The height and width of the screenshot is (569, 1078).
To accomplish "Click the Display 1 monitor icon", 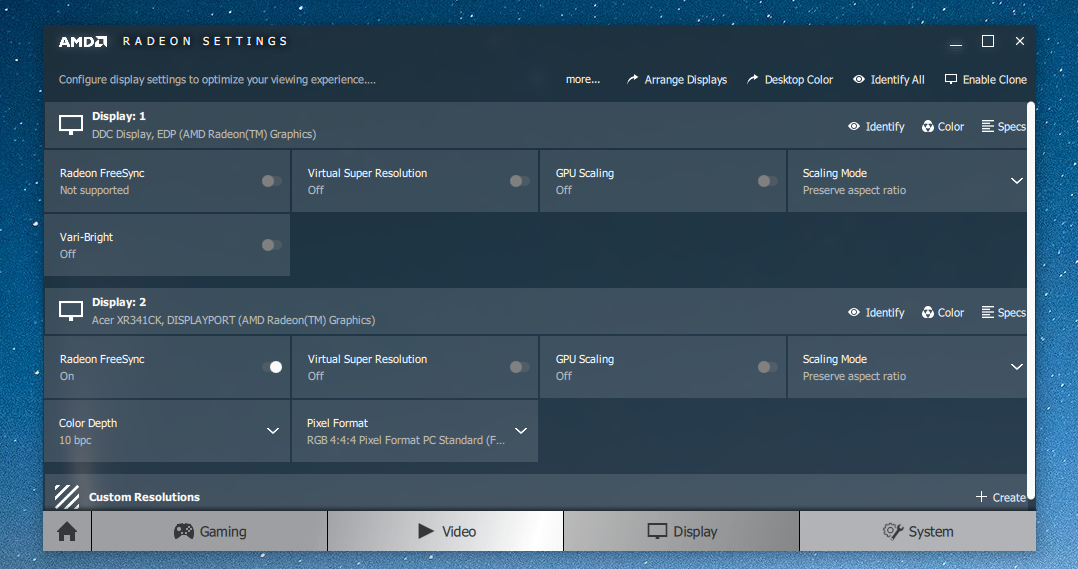I will tap(71, 125).
